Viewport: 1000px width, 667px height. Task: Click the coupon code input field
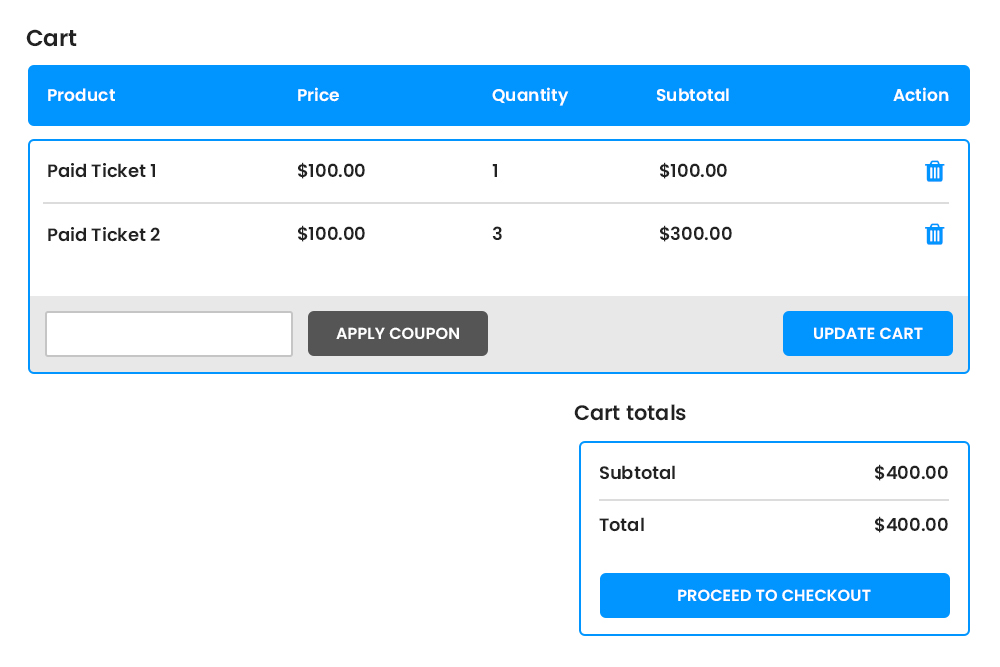(169, 334)
